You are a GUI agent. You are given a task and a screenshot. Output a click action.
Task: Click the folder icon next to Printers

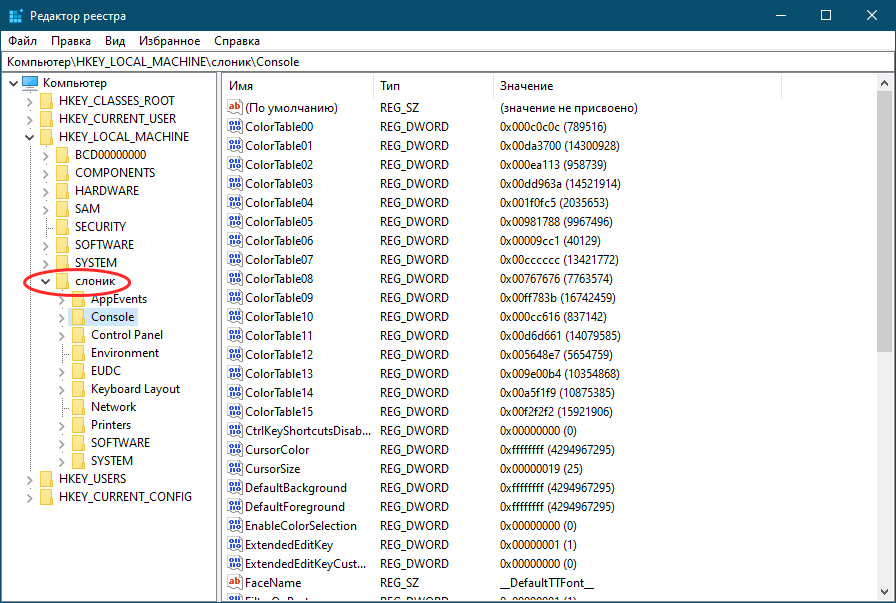(x=79, y=425)
